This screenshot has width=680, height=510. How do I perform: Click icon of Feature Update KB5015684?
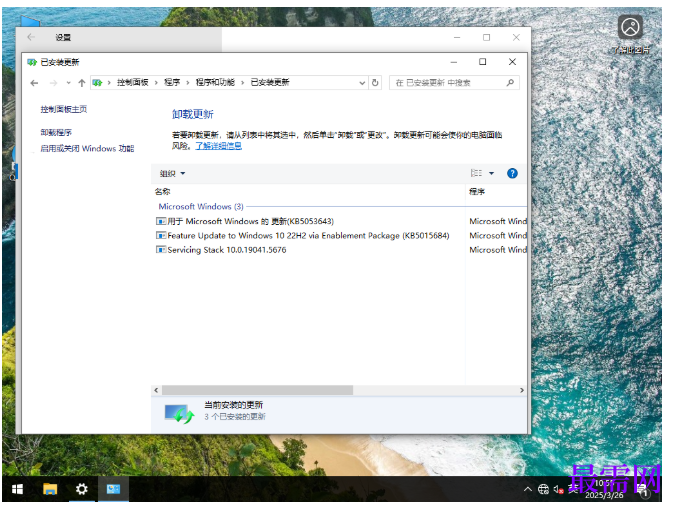[x=161, y=235]
